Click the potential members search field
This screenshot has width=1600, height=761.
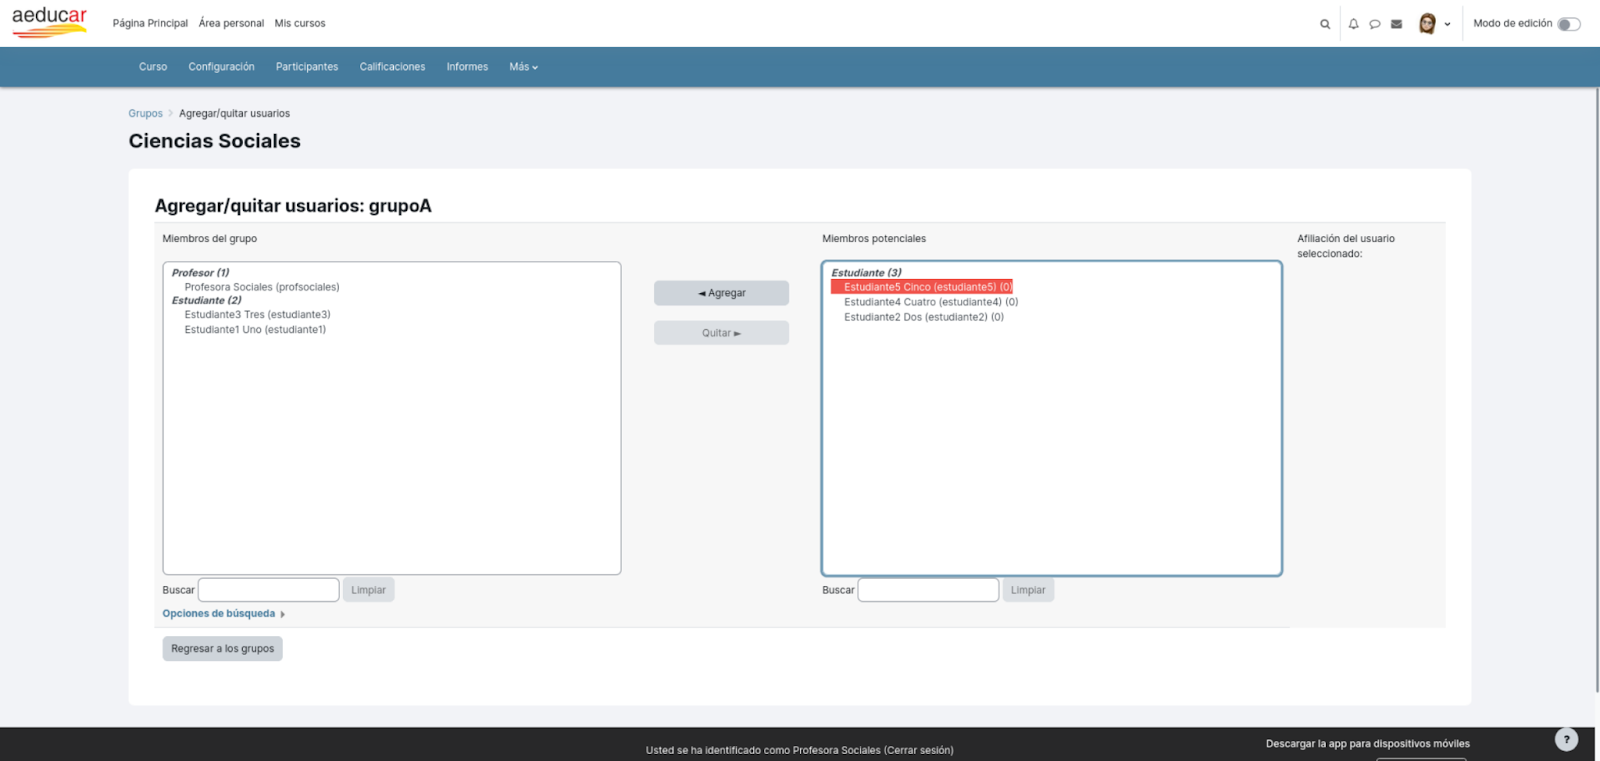click(928, 590)
